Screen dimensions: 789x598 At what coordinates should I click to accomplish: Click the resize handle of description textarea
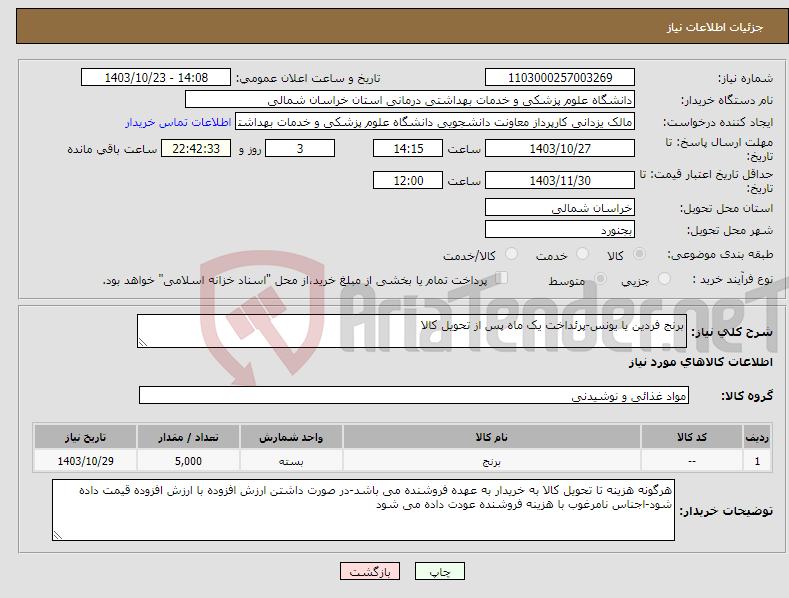pos(142,343)
